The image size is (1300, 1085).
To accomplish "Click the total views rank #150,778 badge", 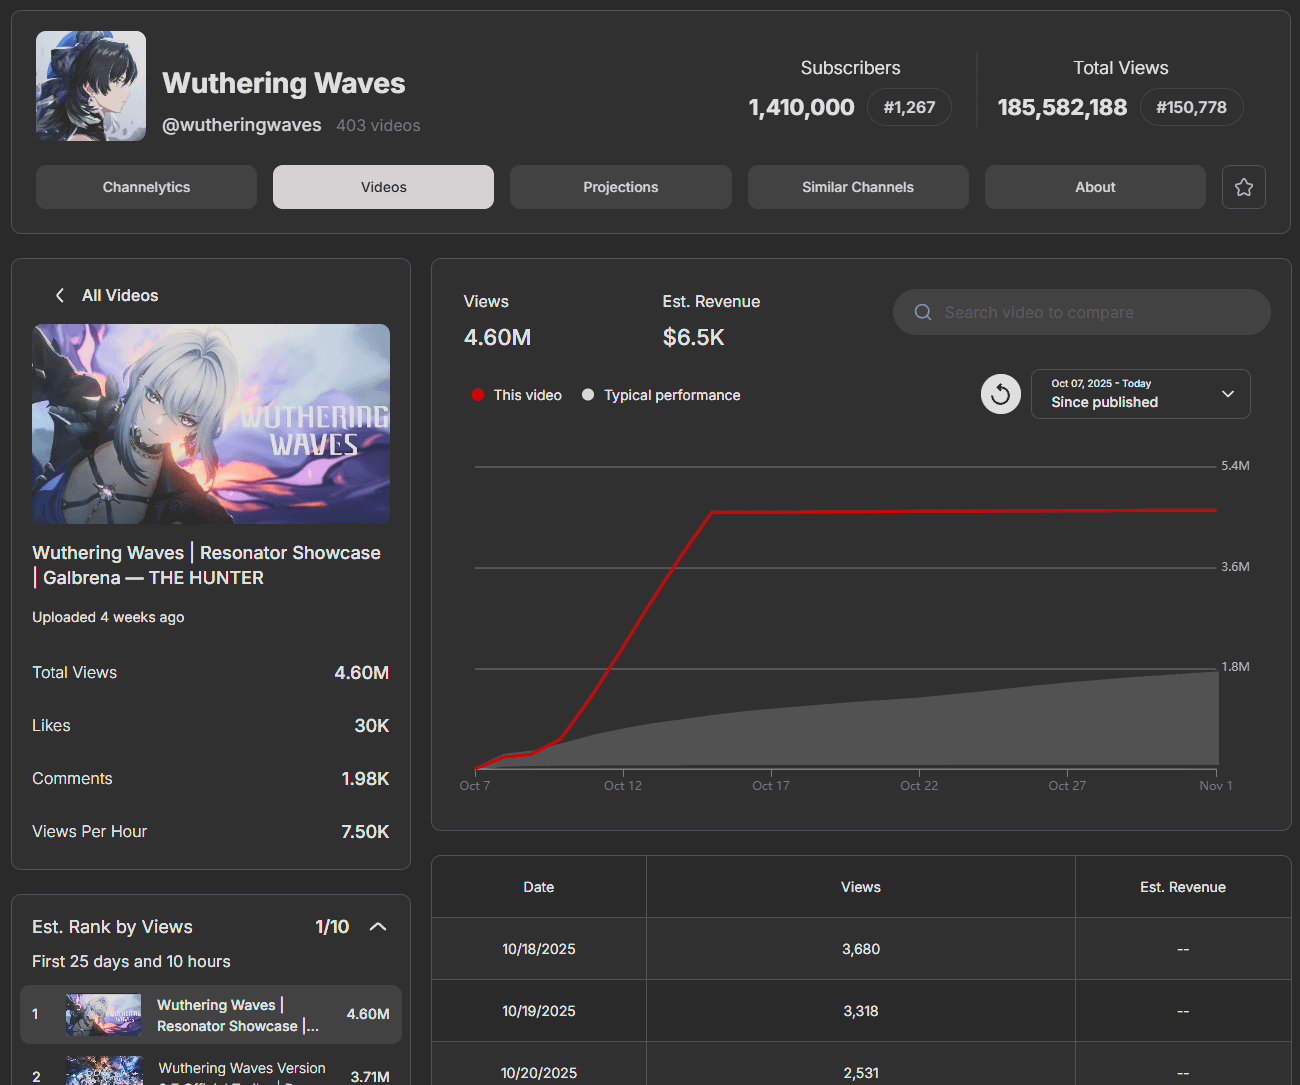I will 1191,107.
